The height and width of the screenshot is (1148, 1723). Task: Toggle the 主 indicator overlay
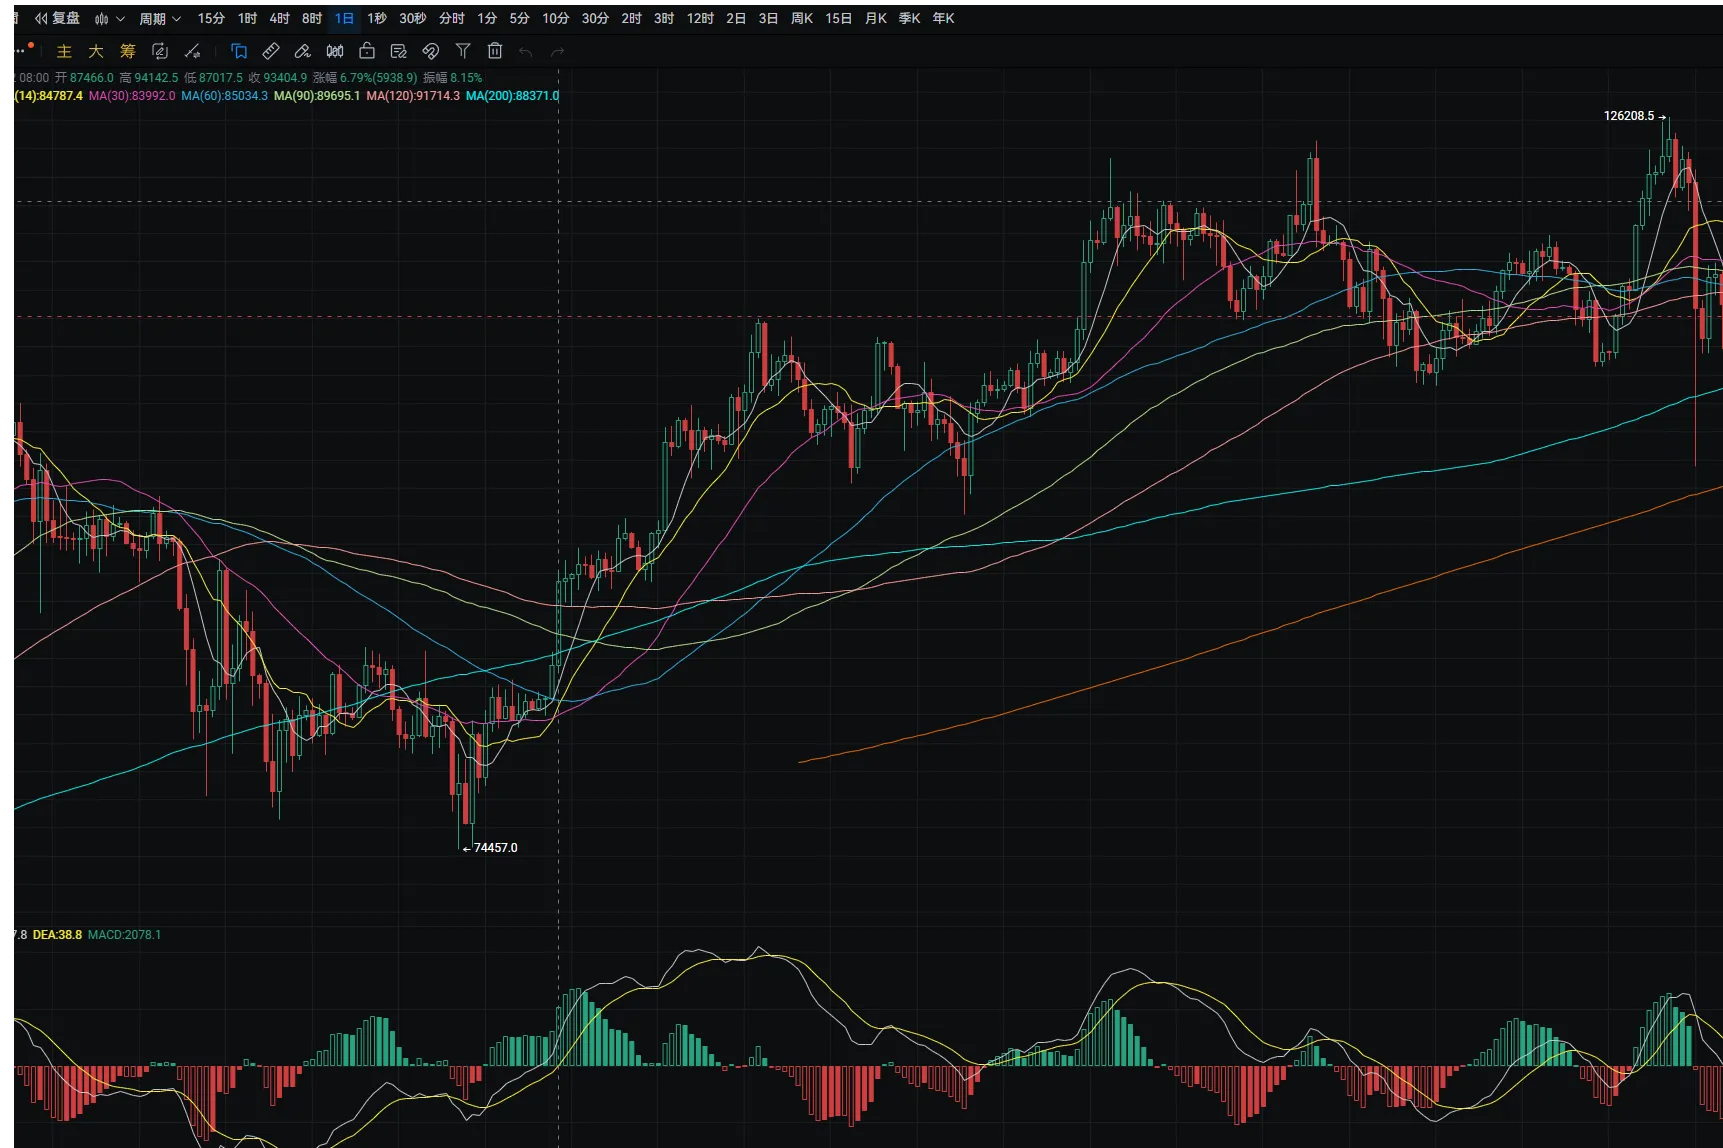(64, 51)
